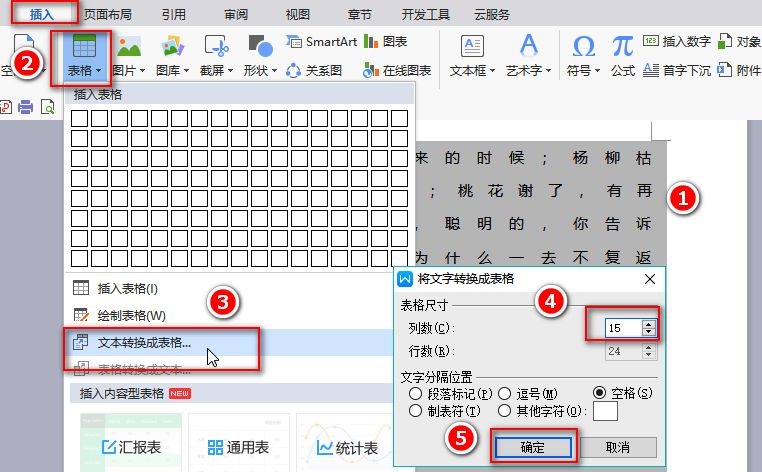This screenshot has height=472, width=762.
Task: Switch to the 页面布局 ribbon tab
Action: click(x=107, y=14)
